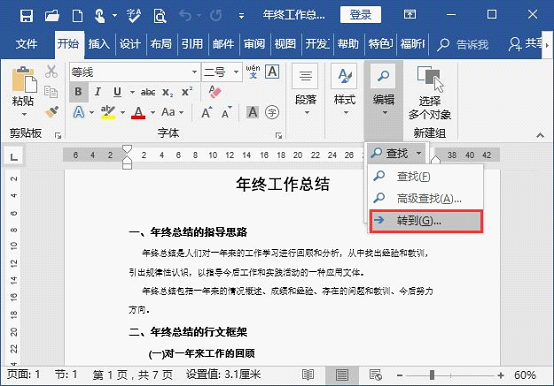Switch to the 插入 tab

(x=99, y=44)
